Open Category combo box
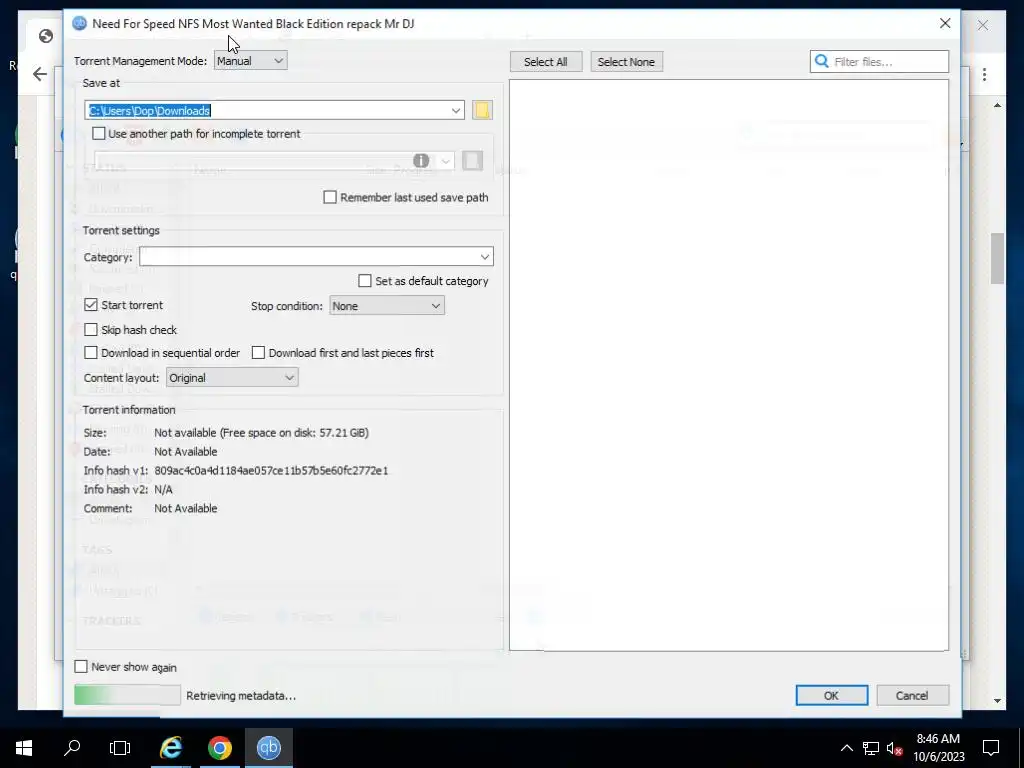Image resolution: width=1024 pixels, height=768 pixels. pyautogui.click(x=316, y=257)
